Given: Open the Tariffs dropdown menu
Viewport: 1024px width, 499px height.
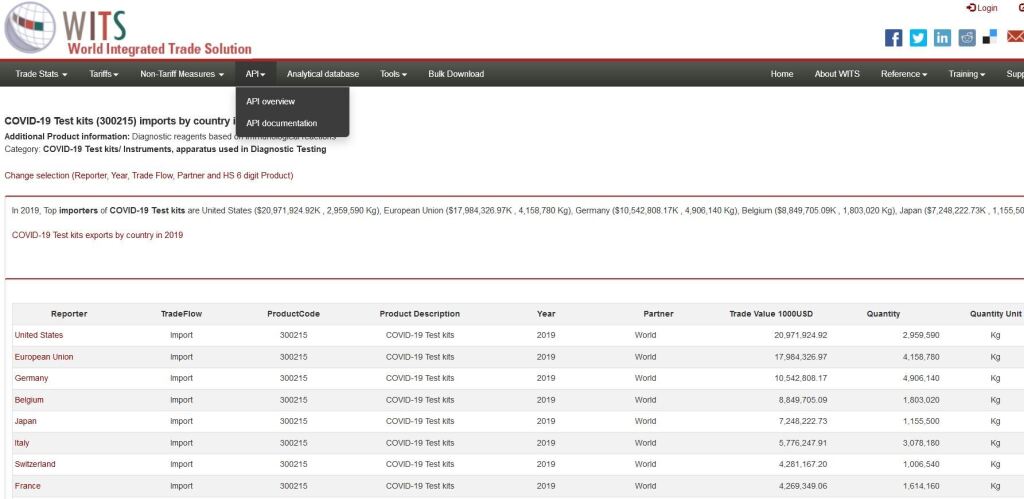Looking at the screenshot, I should tap(104, 74).
